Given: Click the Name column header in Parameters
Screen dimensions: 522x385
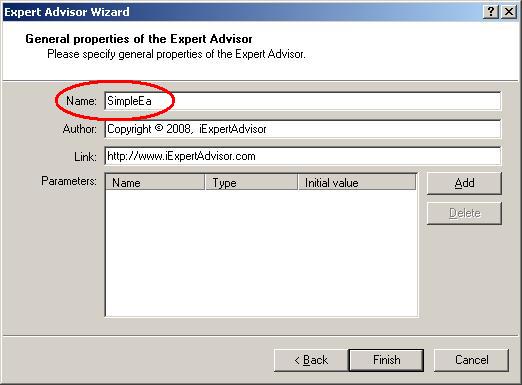Looking at the screenshot, I should pyautogui.click(x=155, y=183).
